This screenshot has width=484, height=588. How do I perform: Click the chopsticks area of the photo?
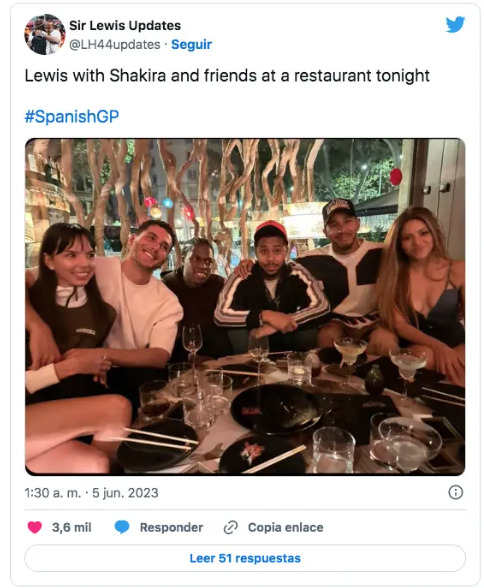pyautogui.click(x=157, y=439)
